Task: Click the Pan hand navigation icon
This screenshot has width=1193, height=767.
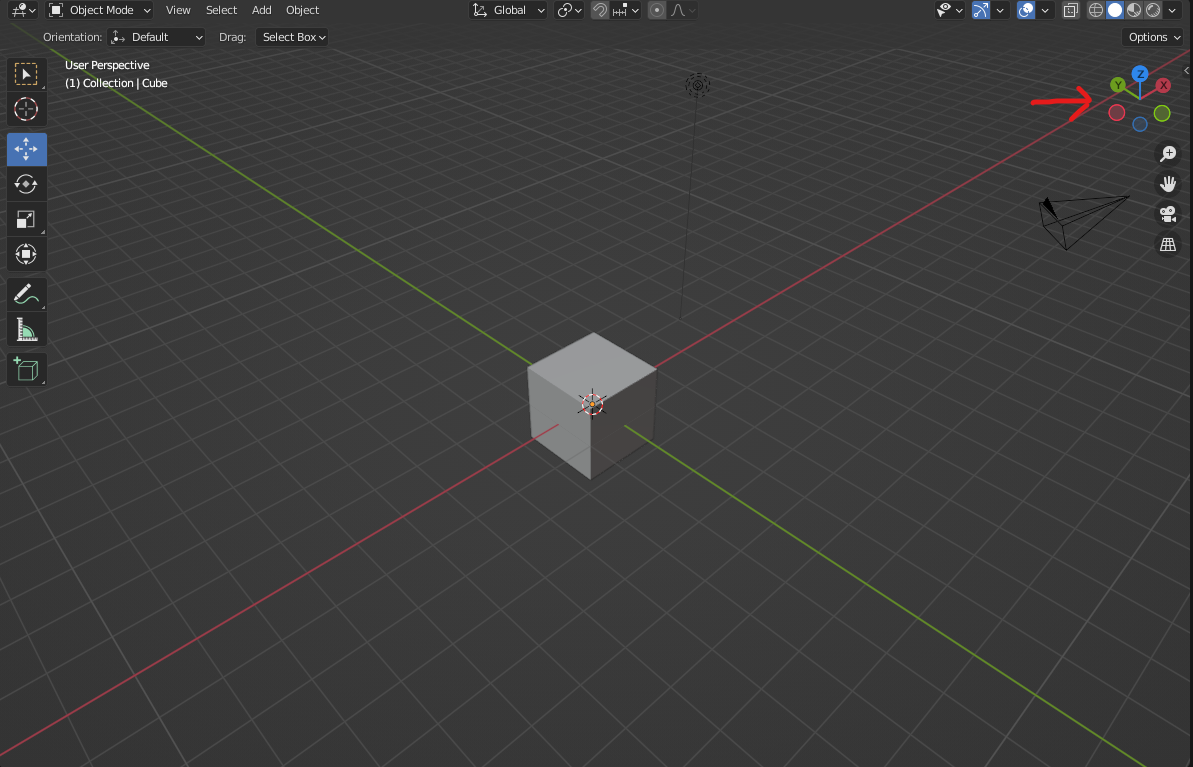Action: 1167,184
